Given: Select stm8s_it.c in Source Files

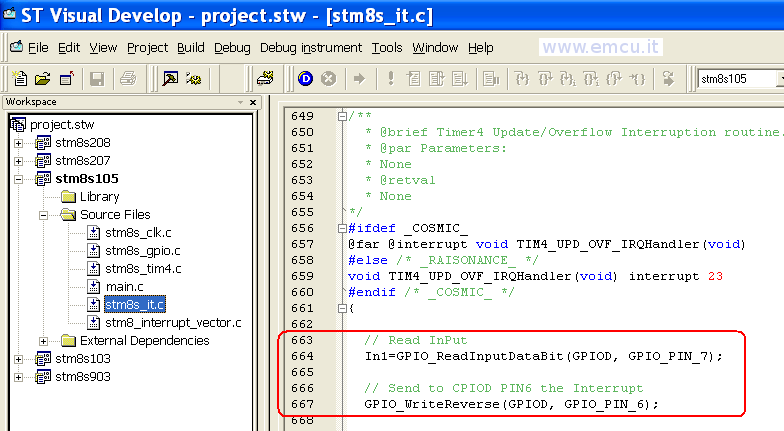Looking at the screenshot, I should tap(134, 304).
